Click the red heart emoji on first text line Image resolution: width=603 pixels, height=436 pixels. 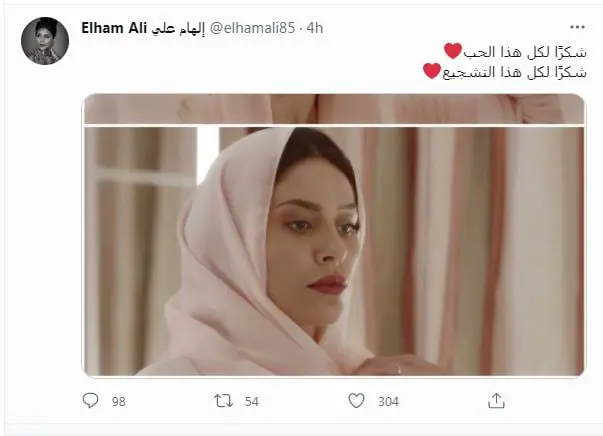point(453,51)
